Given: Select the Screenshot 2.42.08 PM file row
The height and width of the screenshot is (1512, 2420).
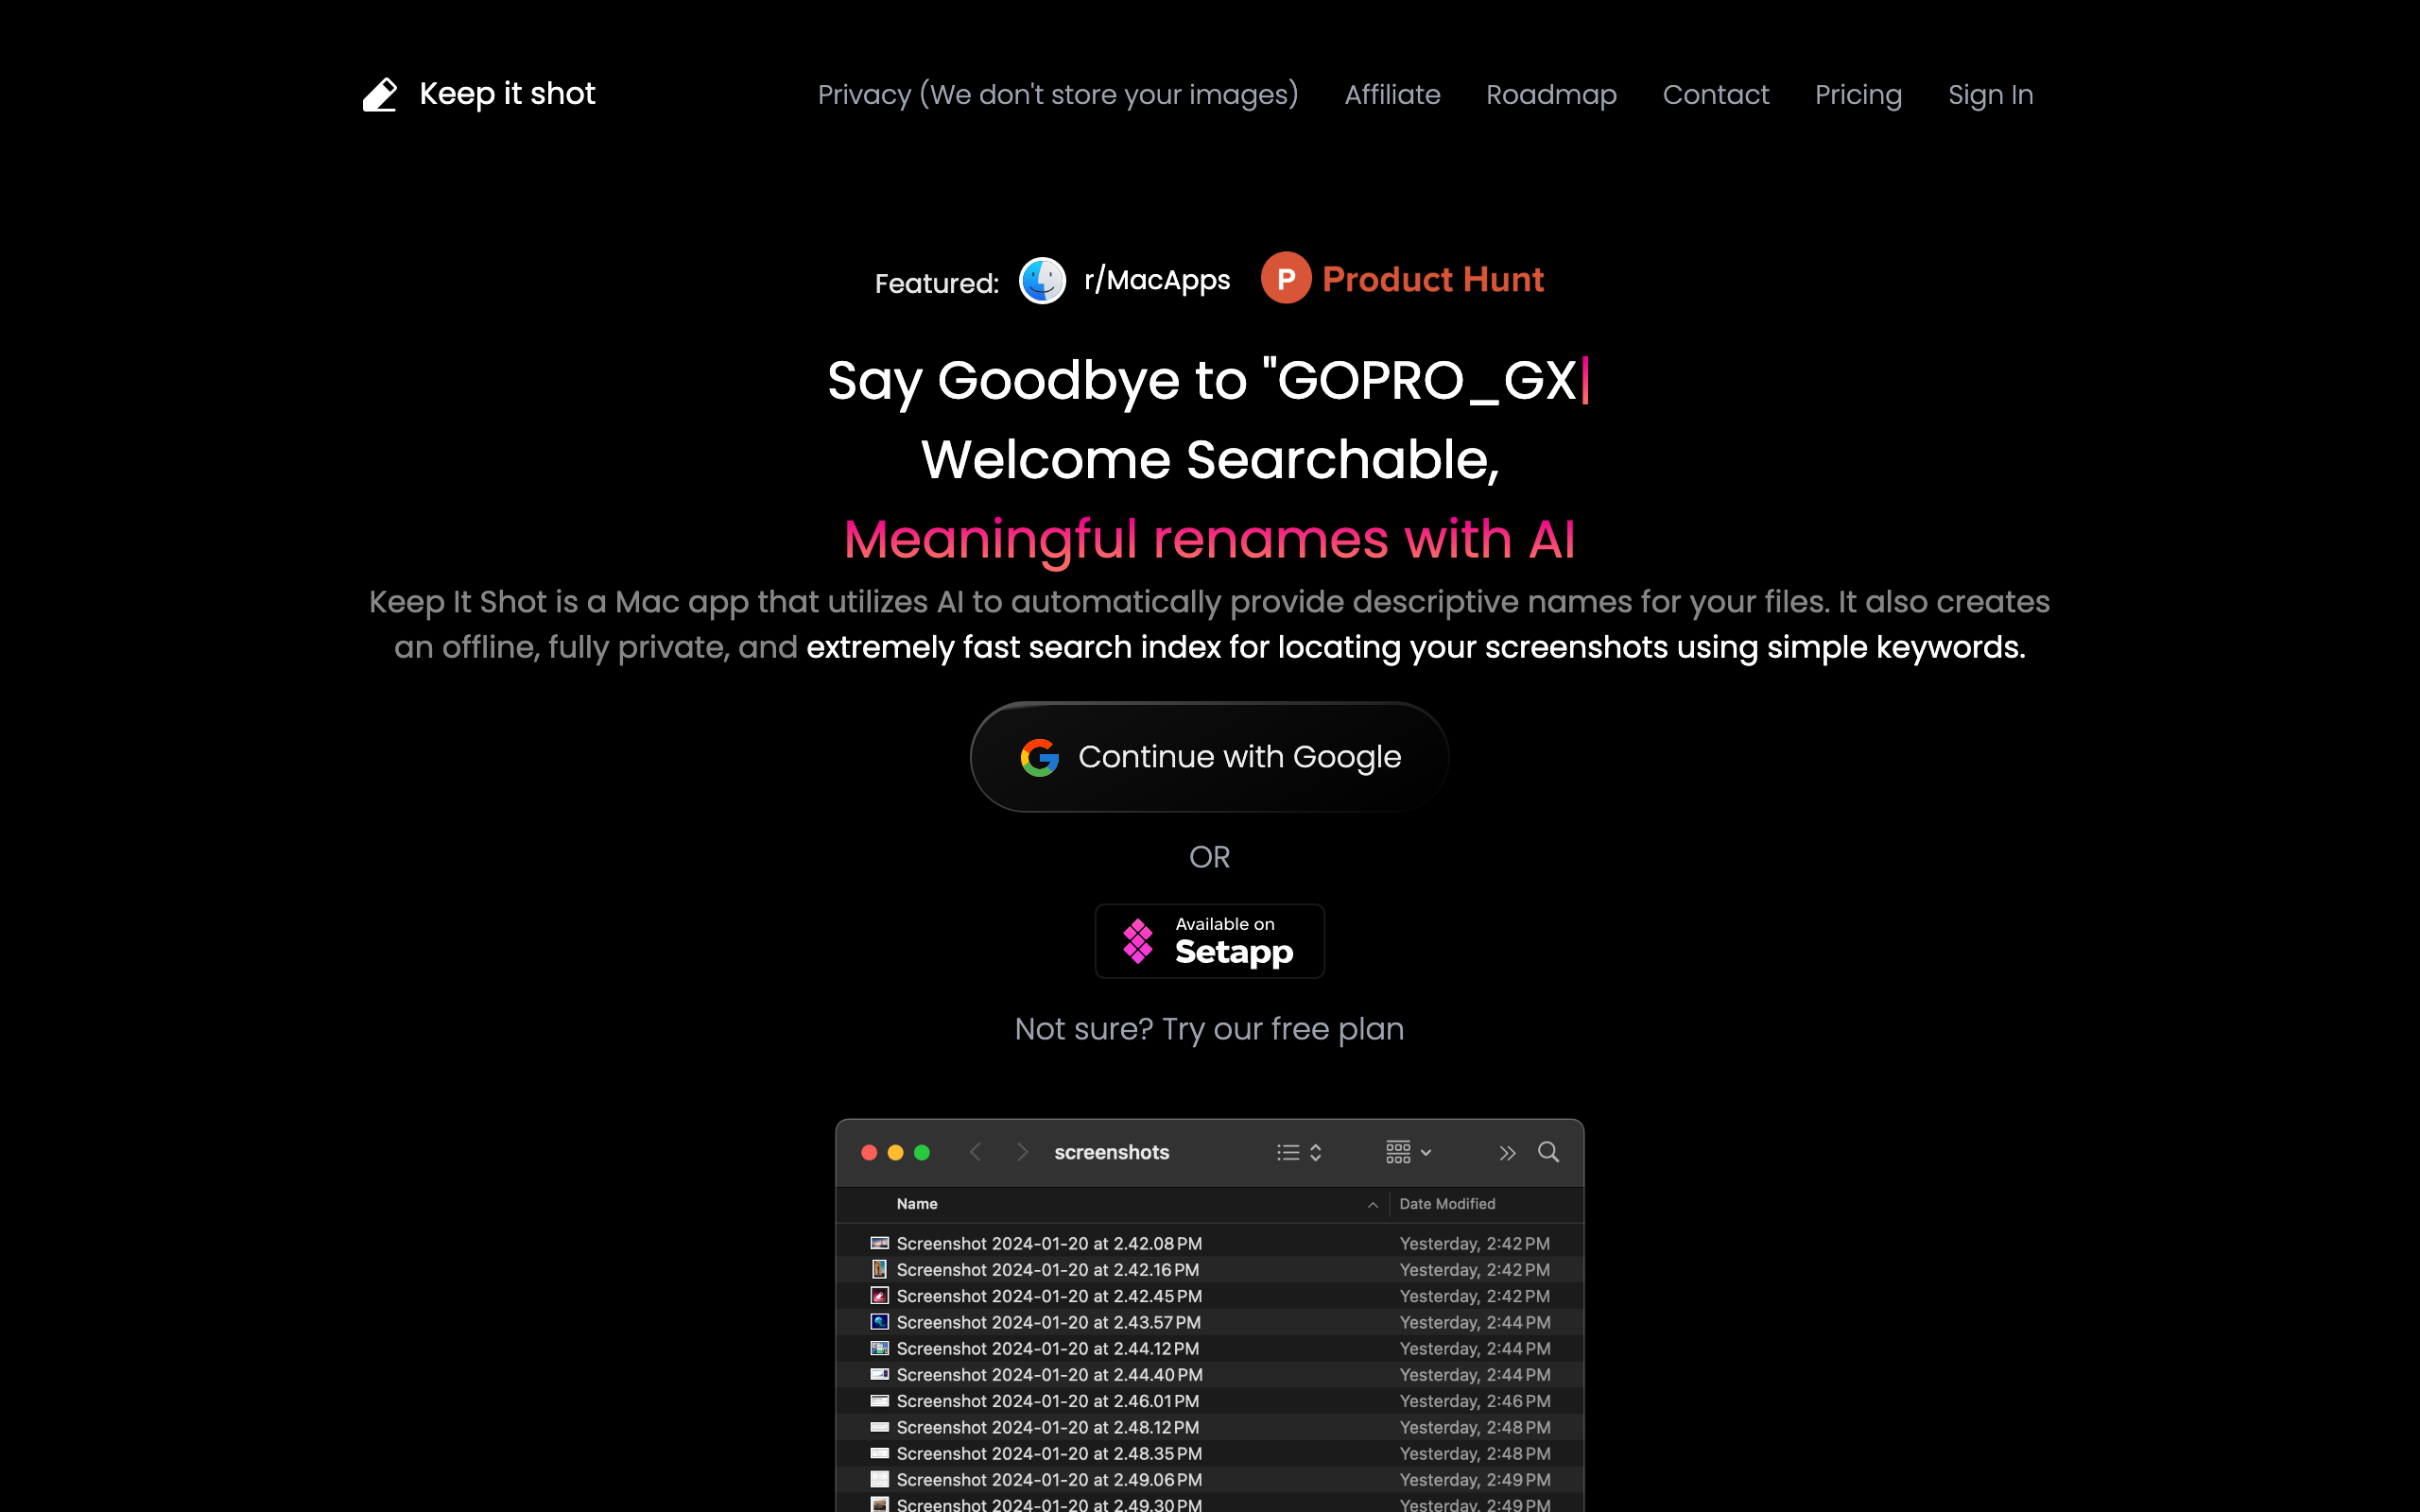Looking at the screenshot, I should point(1048,1244).
